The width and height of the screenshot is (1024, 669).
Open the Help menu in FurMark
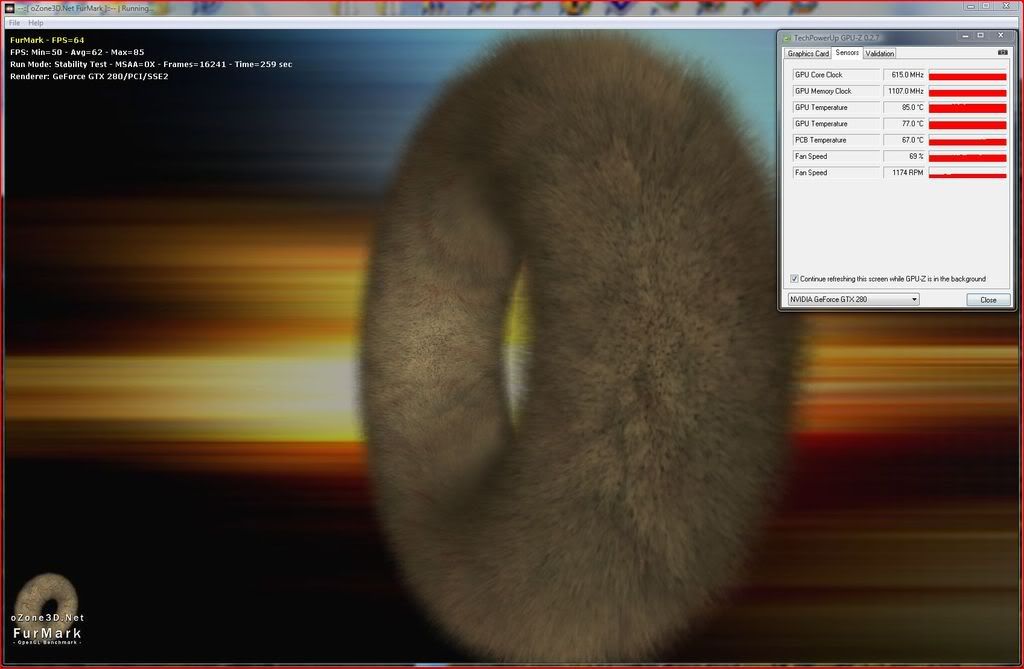pos(36,23)
